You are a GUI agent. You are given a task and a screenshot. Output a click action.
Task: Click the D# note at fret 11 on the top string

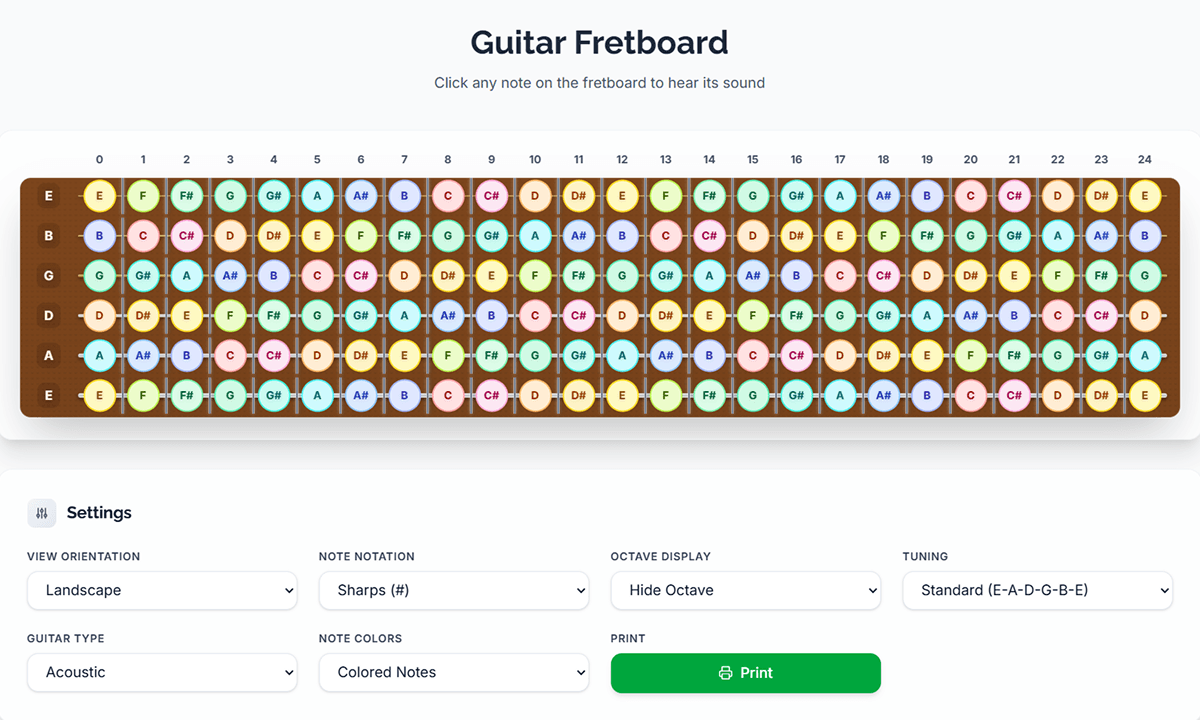pos(578,196)
